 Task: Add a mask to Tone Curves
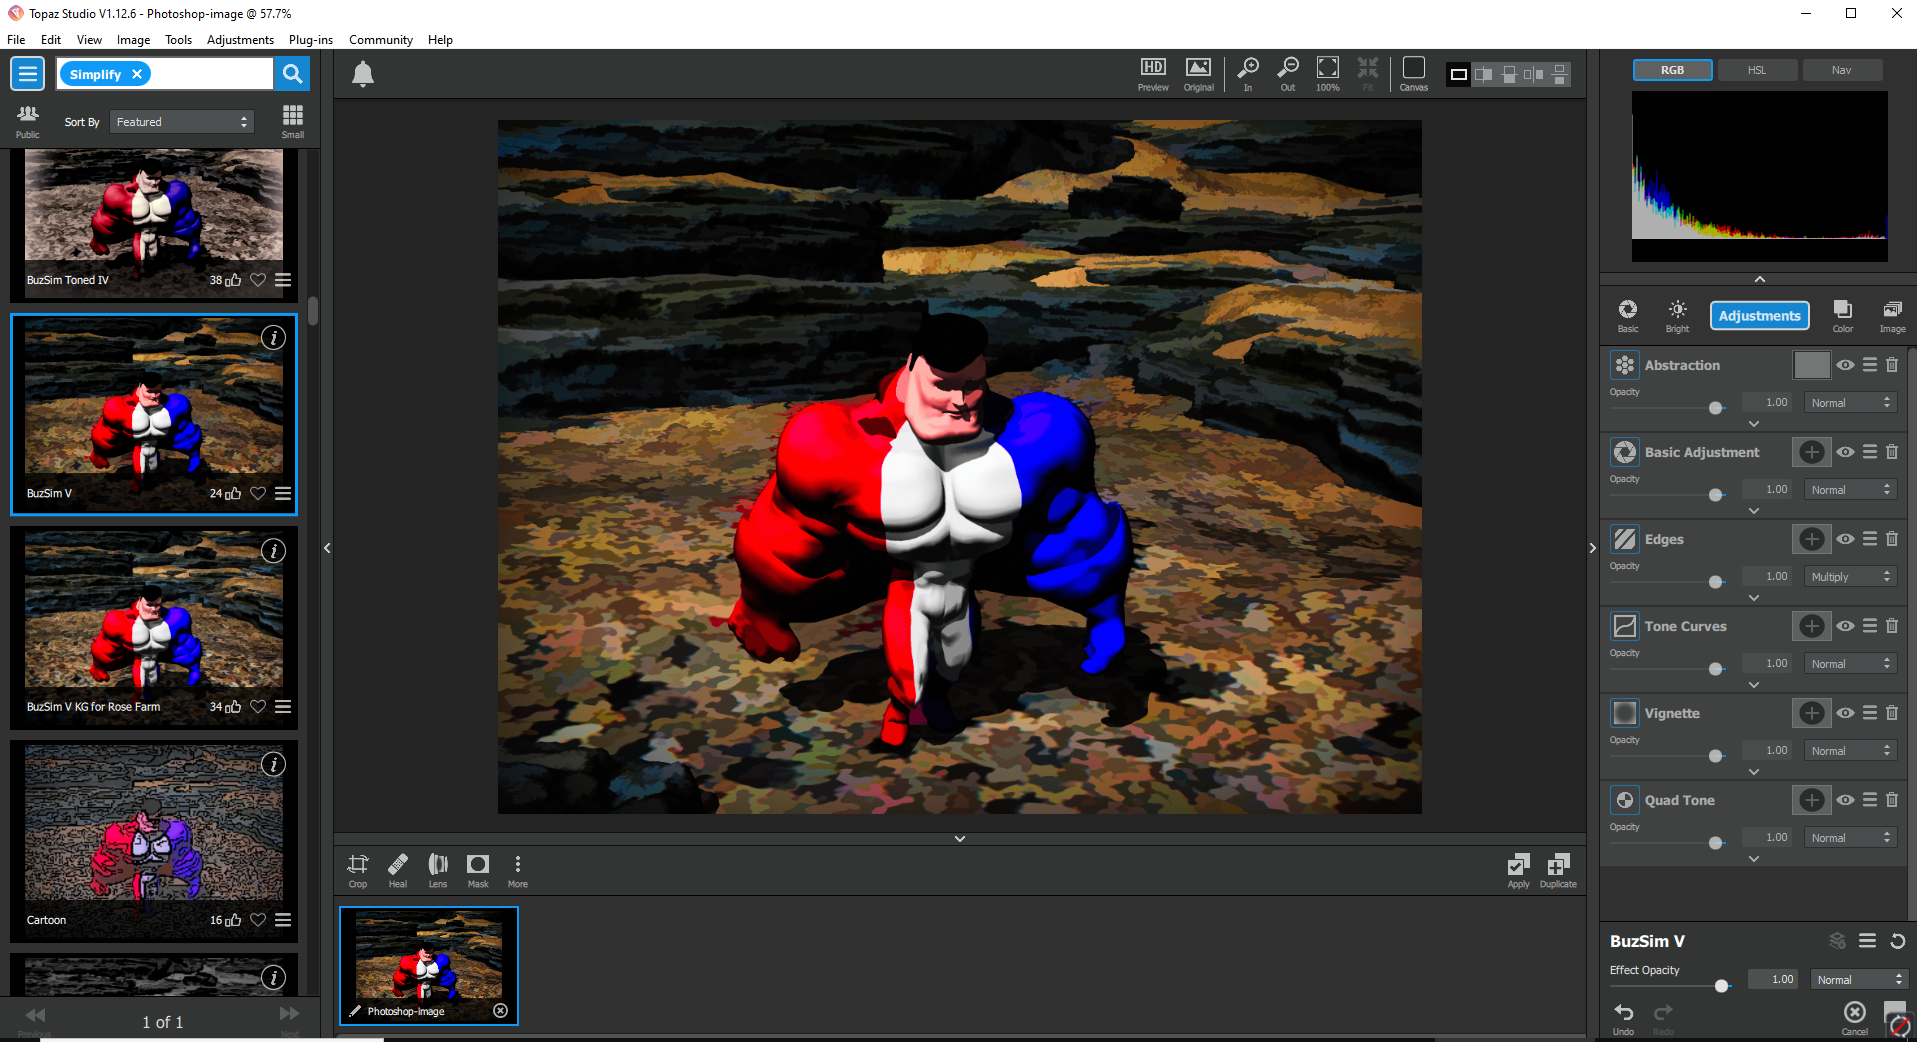1812,626
